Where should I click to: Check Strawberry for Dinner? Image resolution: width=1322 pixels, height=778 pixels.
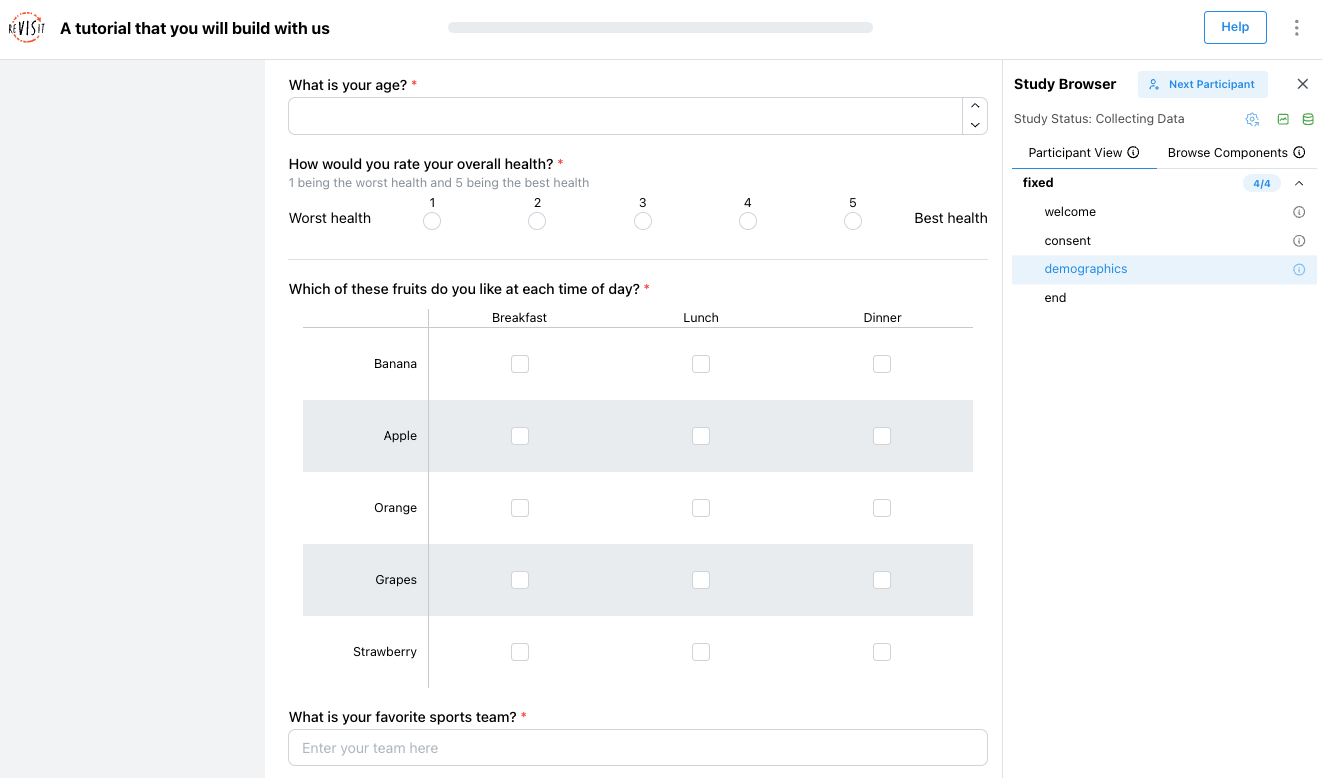click(882, 652)
